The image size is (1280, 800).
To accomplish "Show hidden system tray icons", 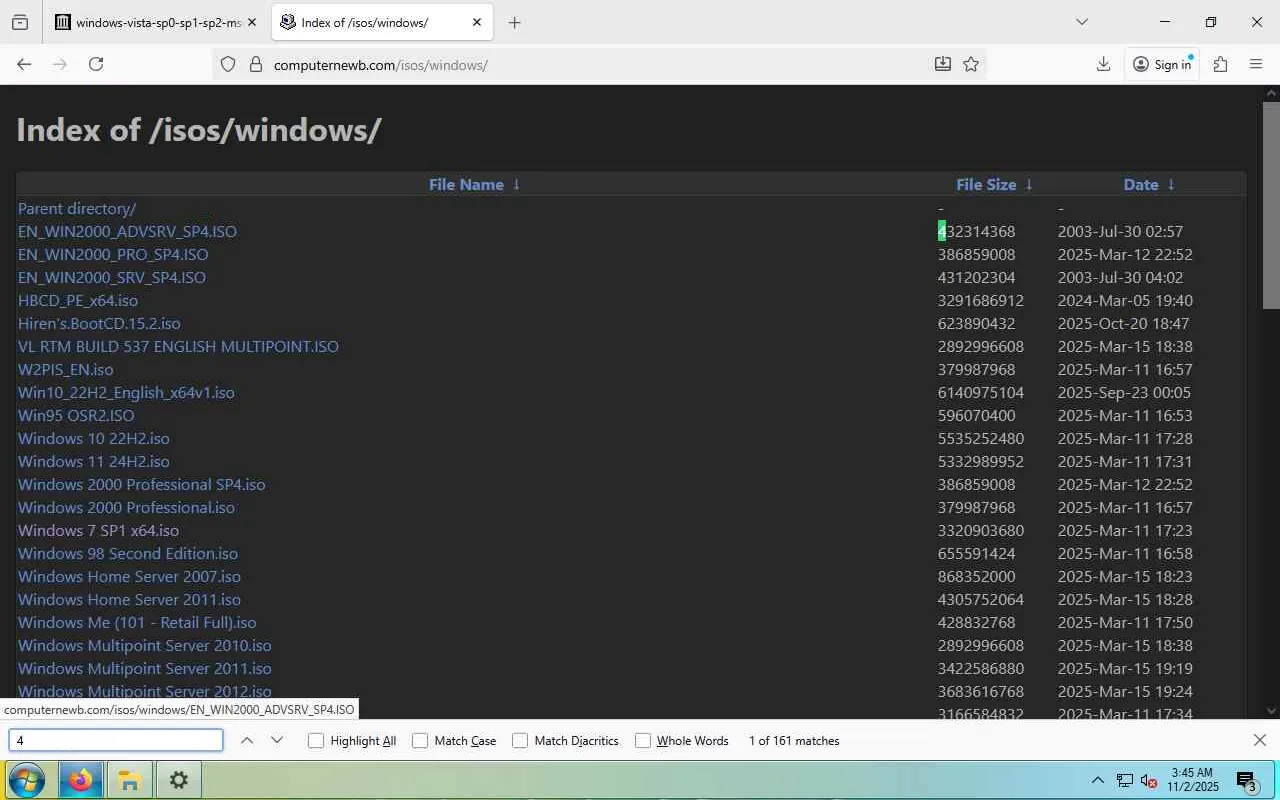I will click(x=1097, y=780).
